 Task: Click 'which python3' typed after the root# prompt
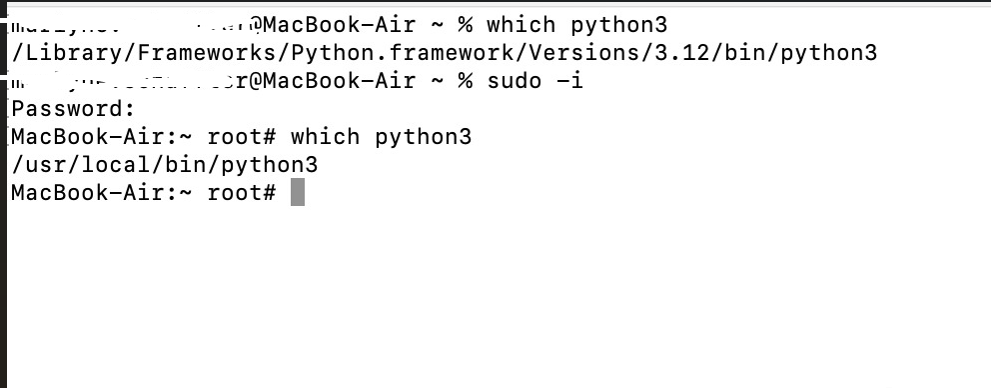381,137
